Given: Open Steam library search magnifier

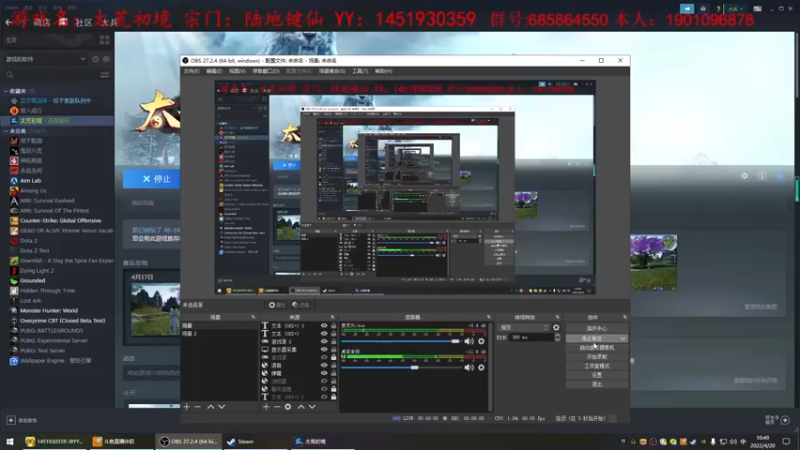Looking at the screenshot, I should point(10,75).
